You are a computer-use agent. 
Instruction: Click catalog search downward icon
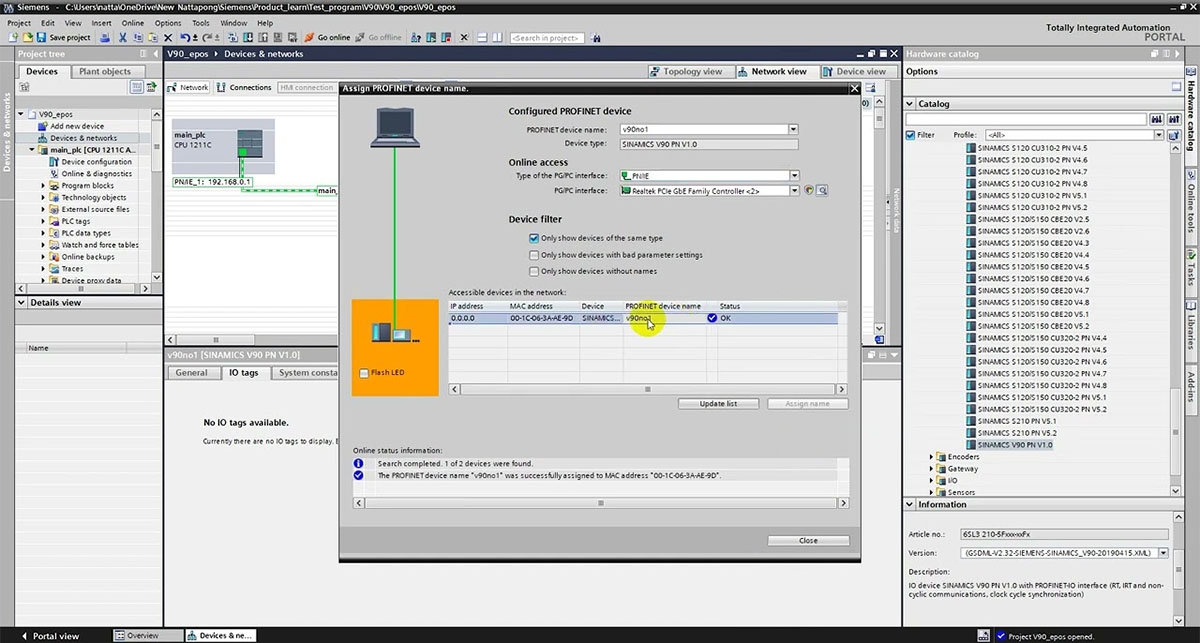tap(1157, 119)
